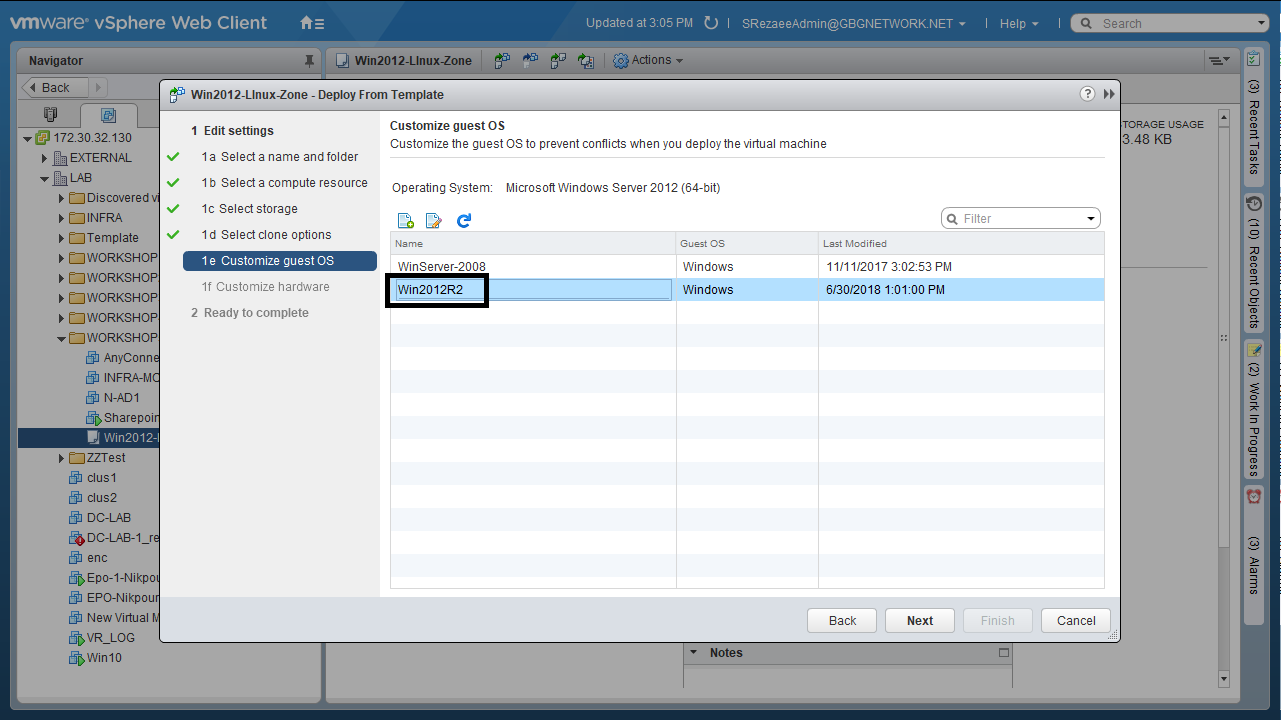Click the create new customization specification icon

point(405,220)
